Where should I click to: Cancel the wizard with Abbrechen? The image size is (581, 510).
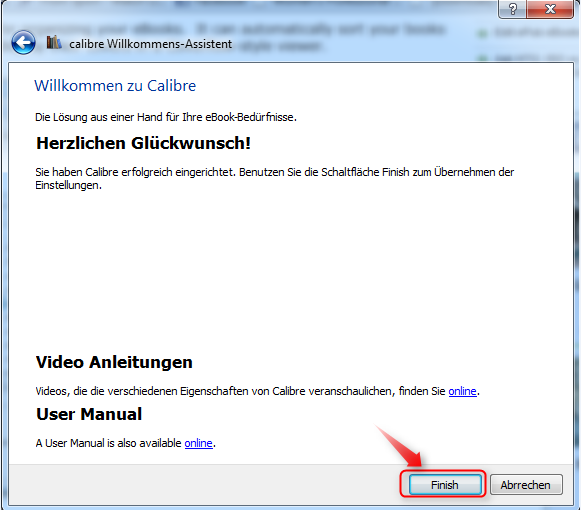[x=526, y=485]
